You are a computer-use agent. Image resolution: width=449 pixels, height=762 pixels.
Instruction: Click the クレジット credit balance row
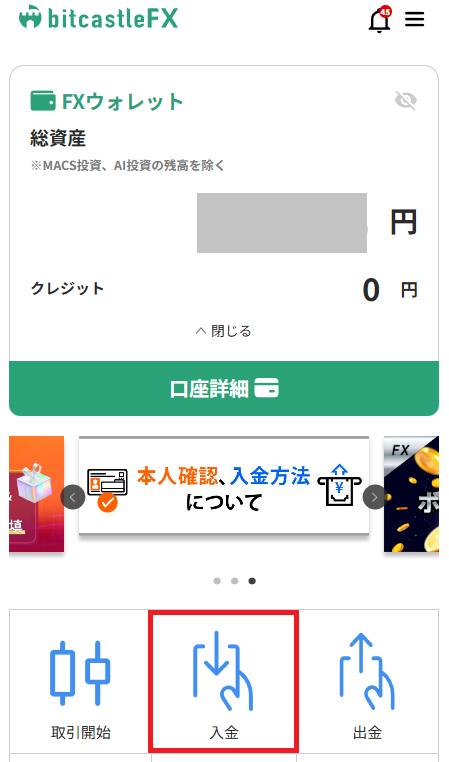click(224, 290)
